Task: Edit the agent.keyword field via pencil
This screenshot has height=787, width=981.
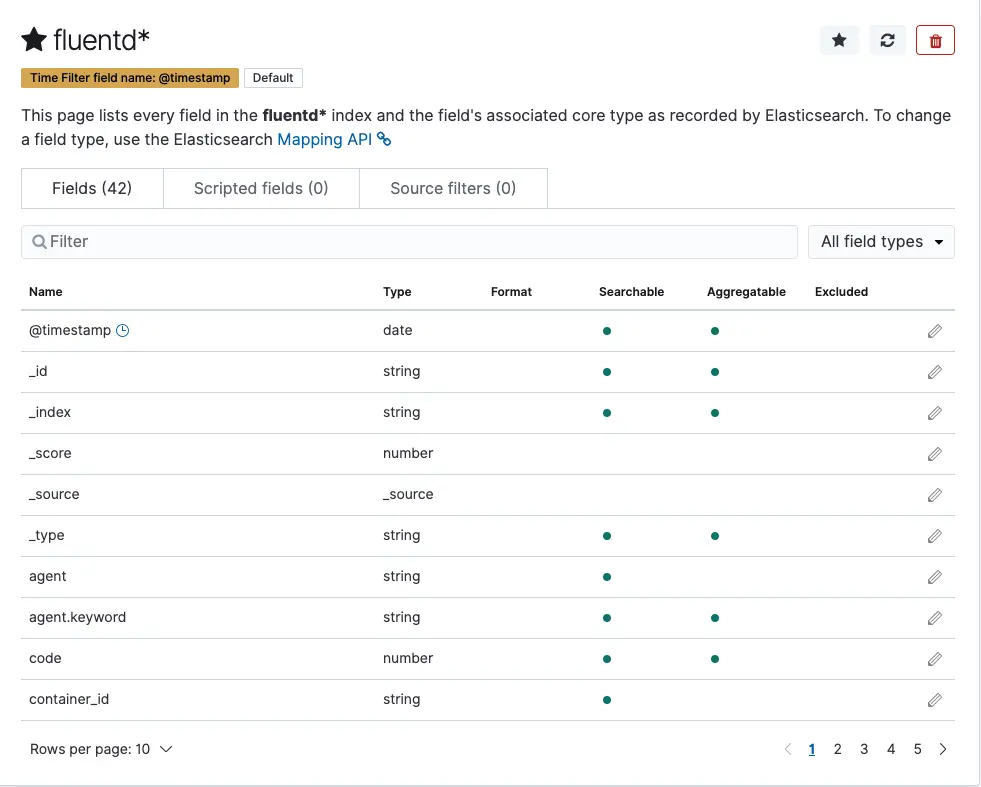Action: [x=935, y=618]
